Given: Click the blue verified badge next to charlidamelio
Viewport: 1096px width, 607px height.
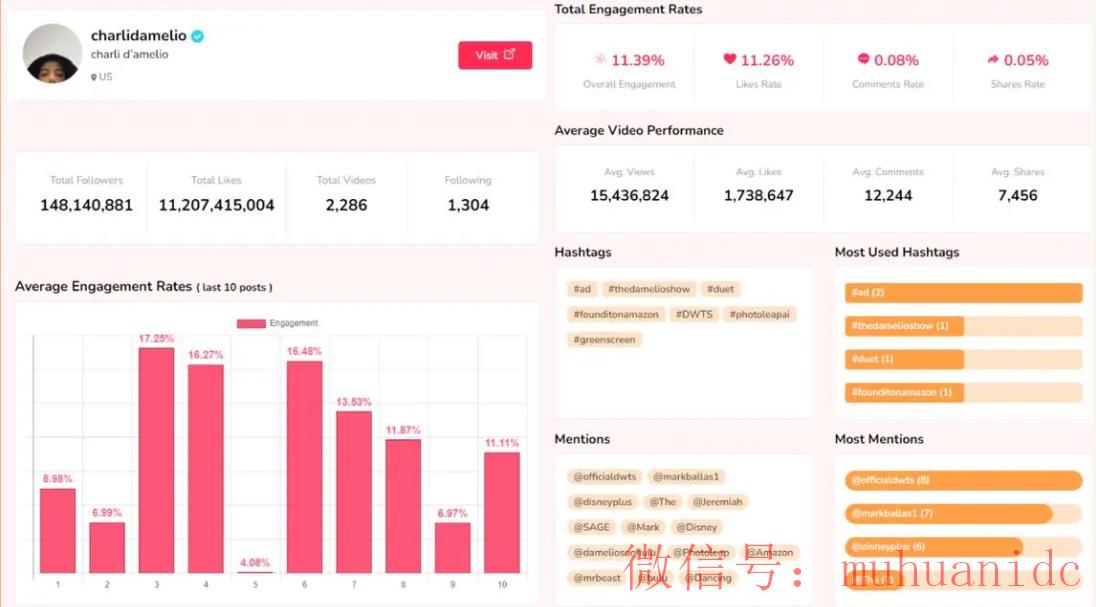Looking at the screenshot, I should (x=198, y=36).
